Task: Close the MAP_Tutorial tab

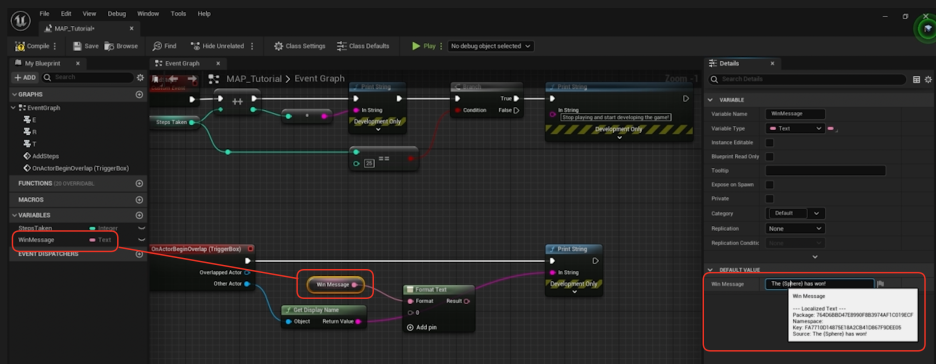Action: click(x=130, y=29)
